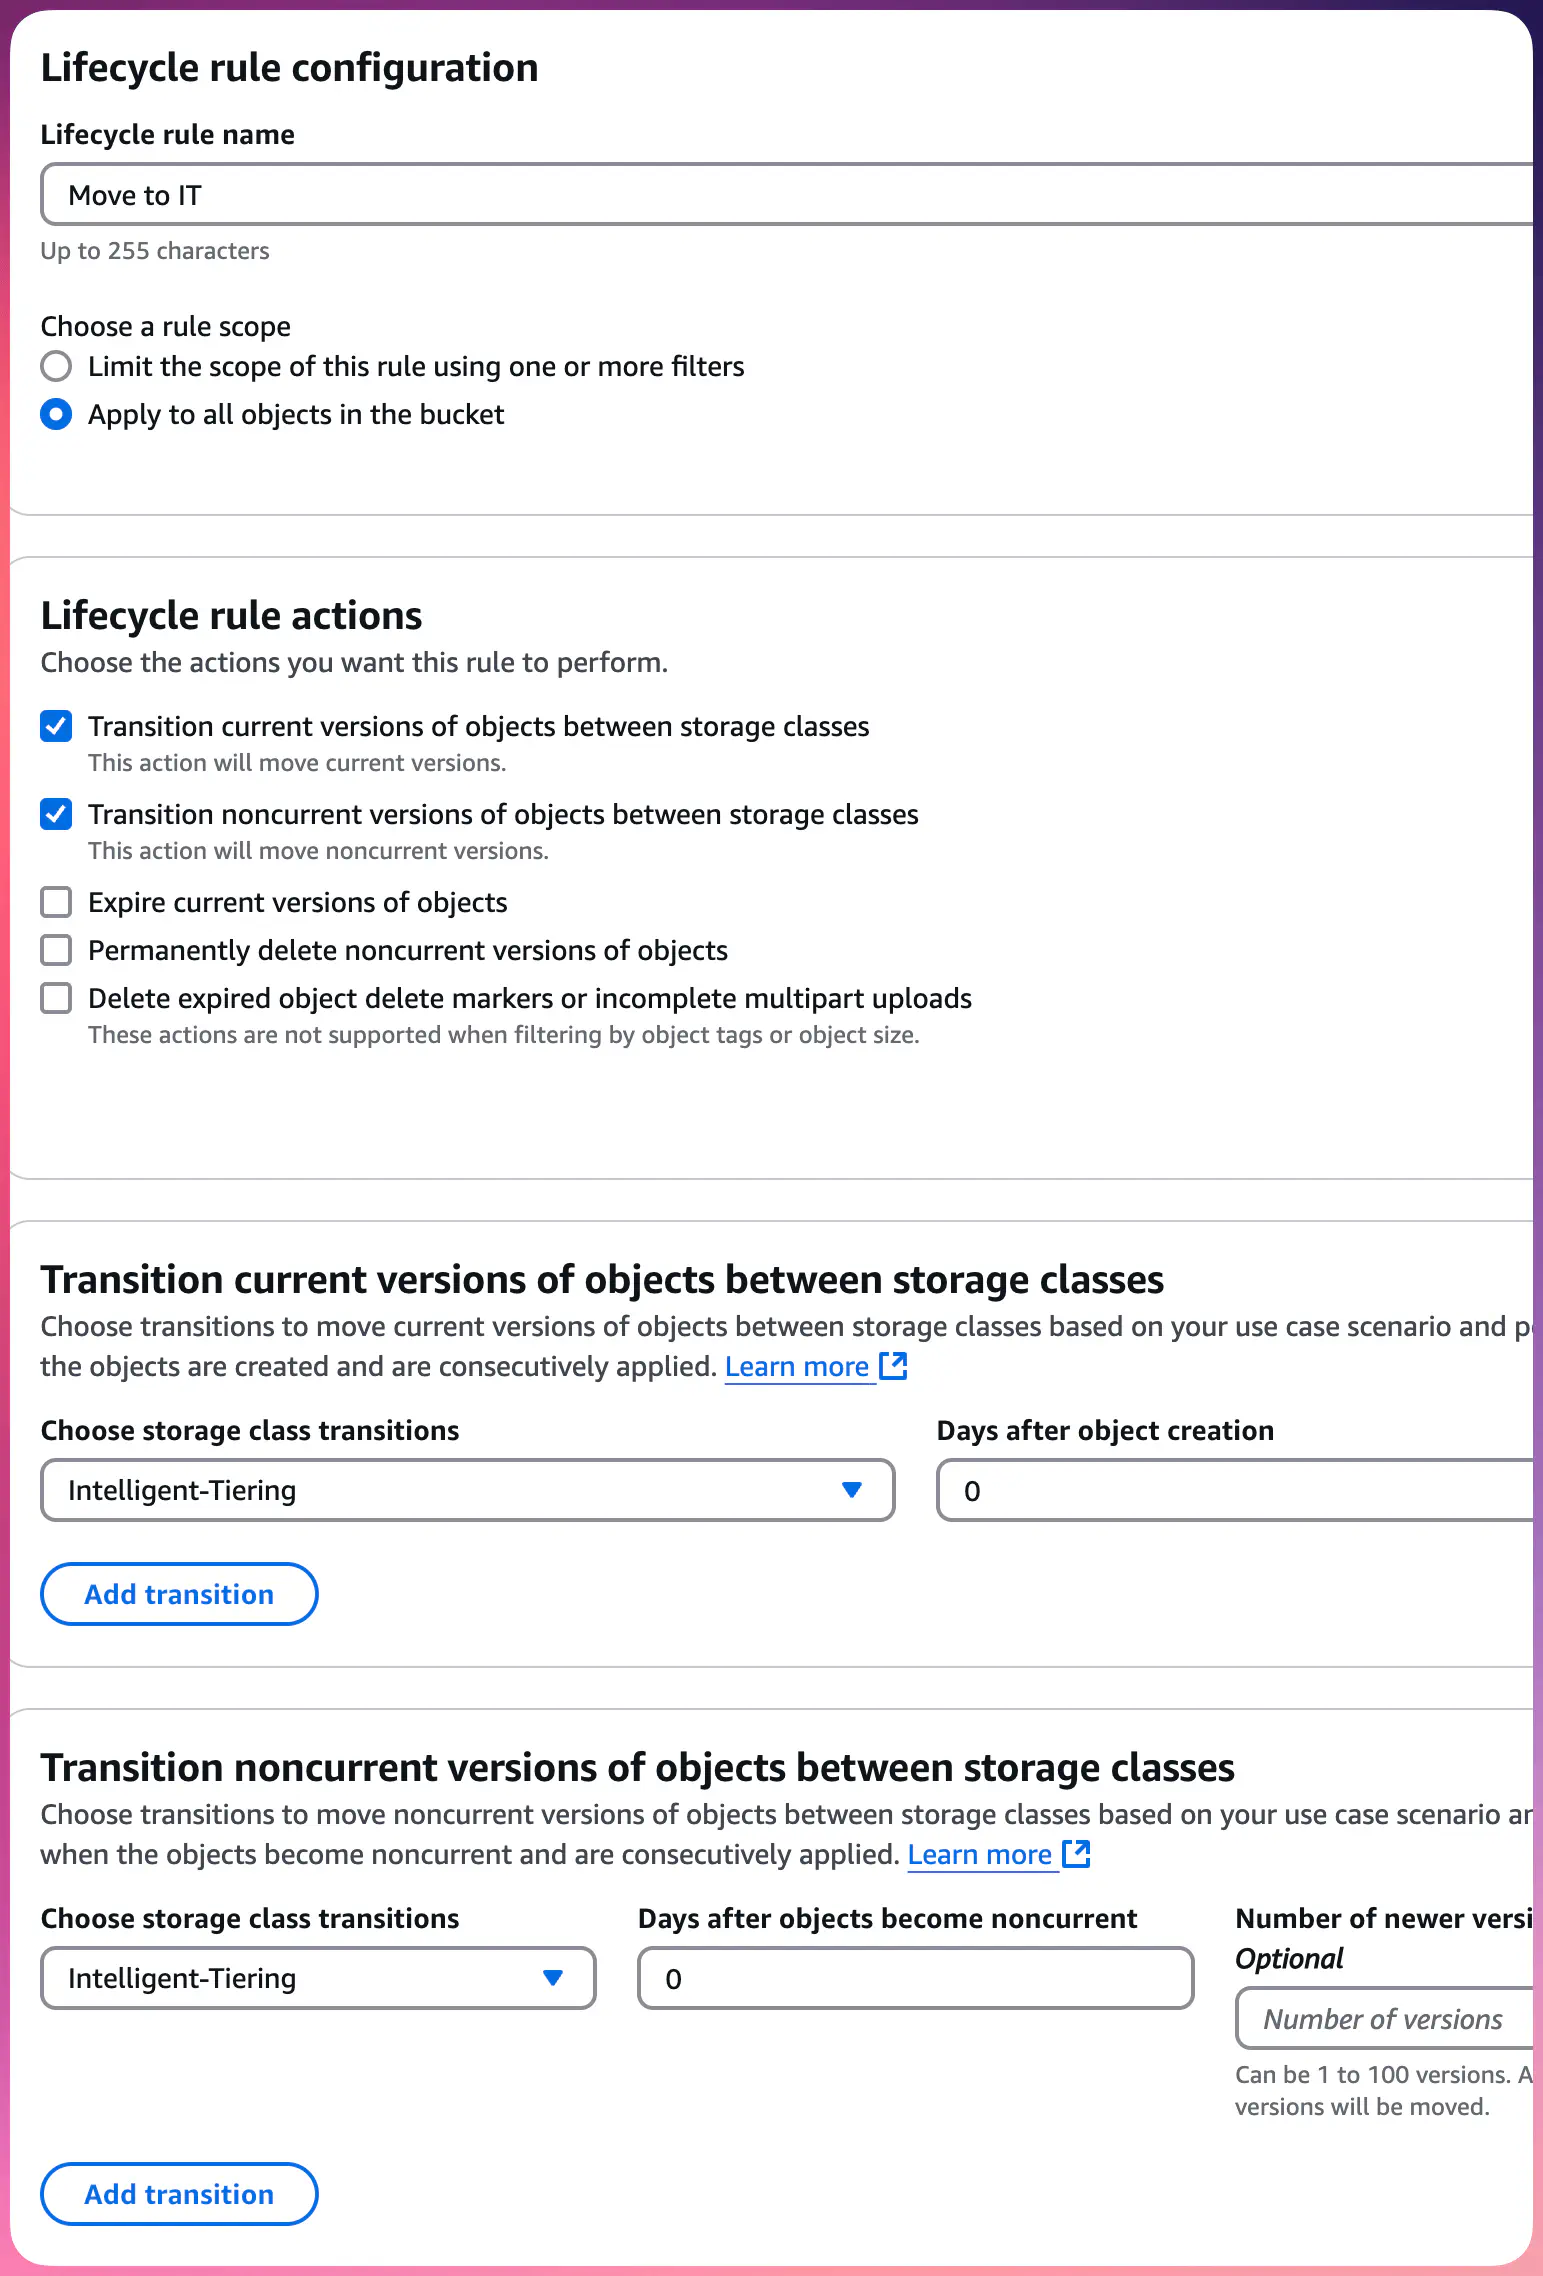The height and width of the screenshot is (2276, 1543).
Task: Open the storage class dropdown under noncurrent versions
Action: click(317, 1978)
